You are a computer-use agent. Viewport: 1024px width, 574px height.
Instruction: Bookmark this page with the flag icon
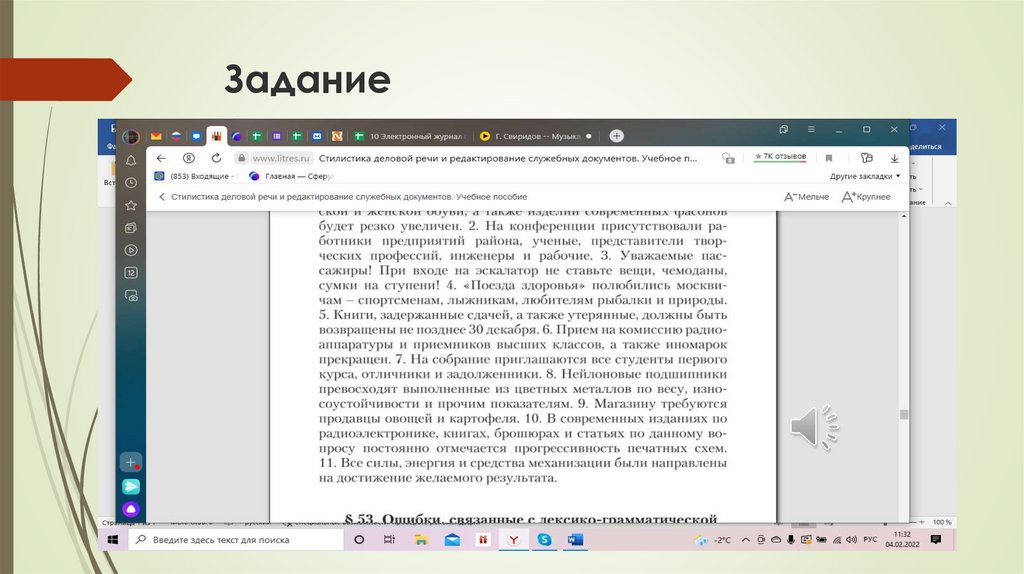coord(828,158)
